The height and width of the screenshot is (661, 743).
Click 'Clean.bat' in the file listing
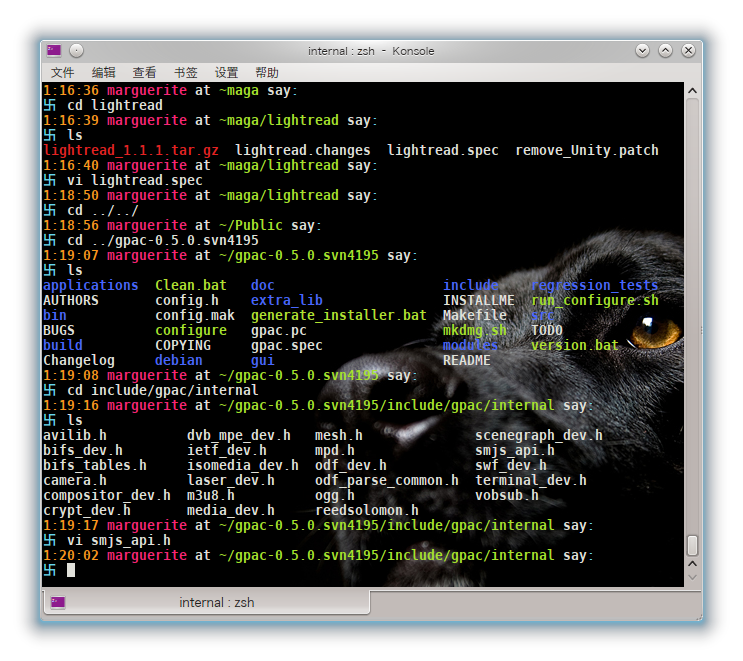(x=191, y=285)
